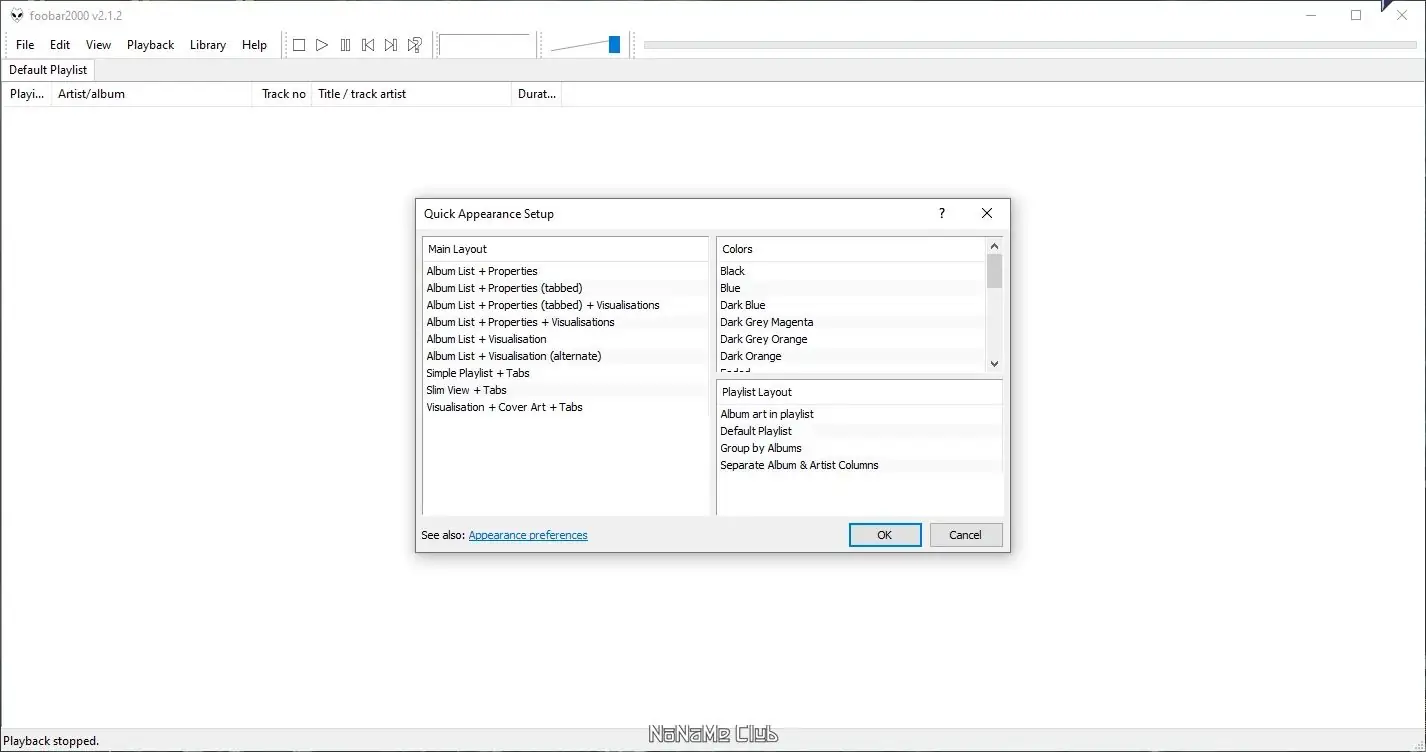This screenshot has height=752, width=1426.
Task: Start playback with the Play button
Action: (x=322, y=45)
